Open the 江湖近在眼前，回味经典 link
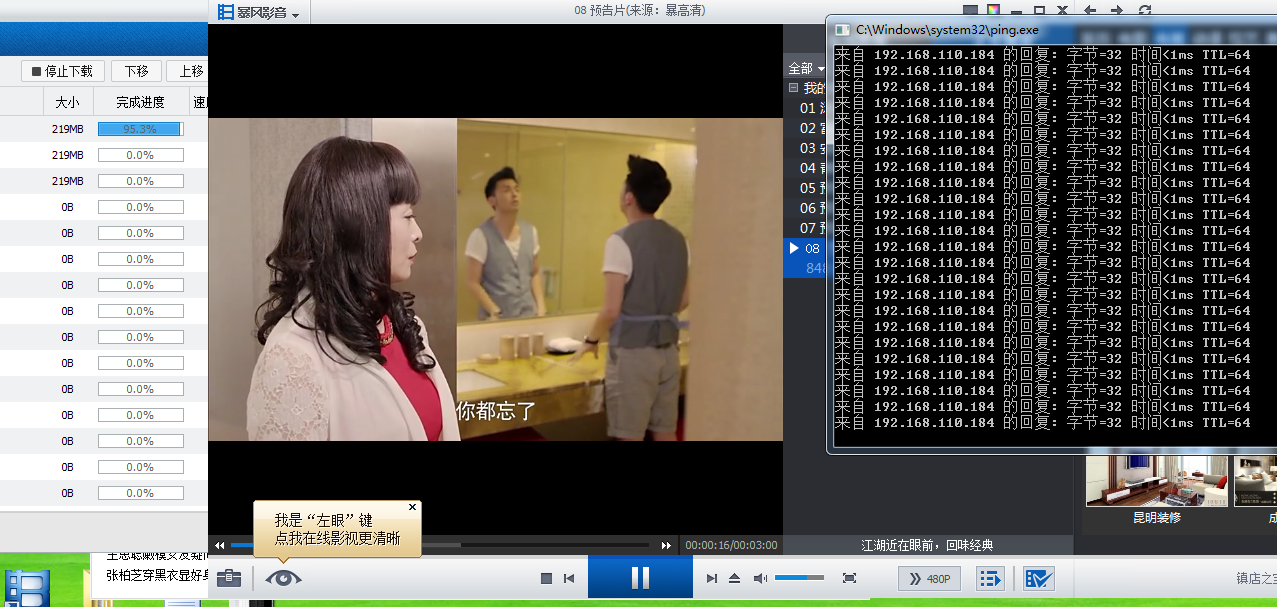Viewport: 1277px width, 607px height. pyautogui.click(x=928, y=545)
